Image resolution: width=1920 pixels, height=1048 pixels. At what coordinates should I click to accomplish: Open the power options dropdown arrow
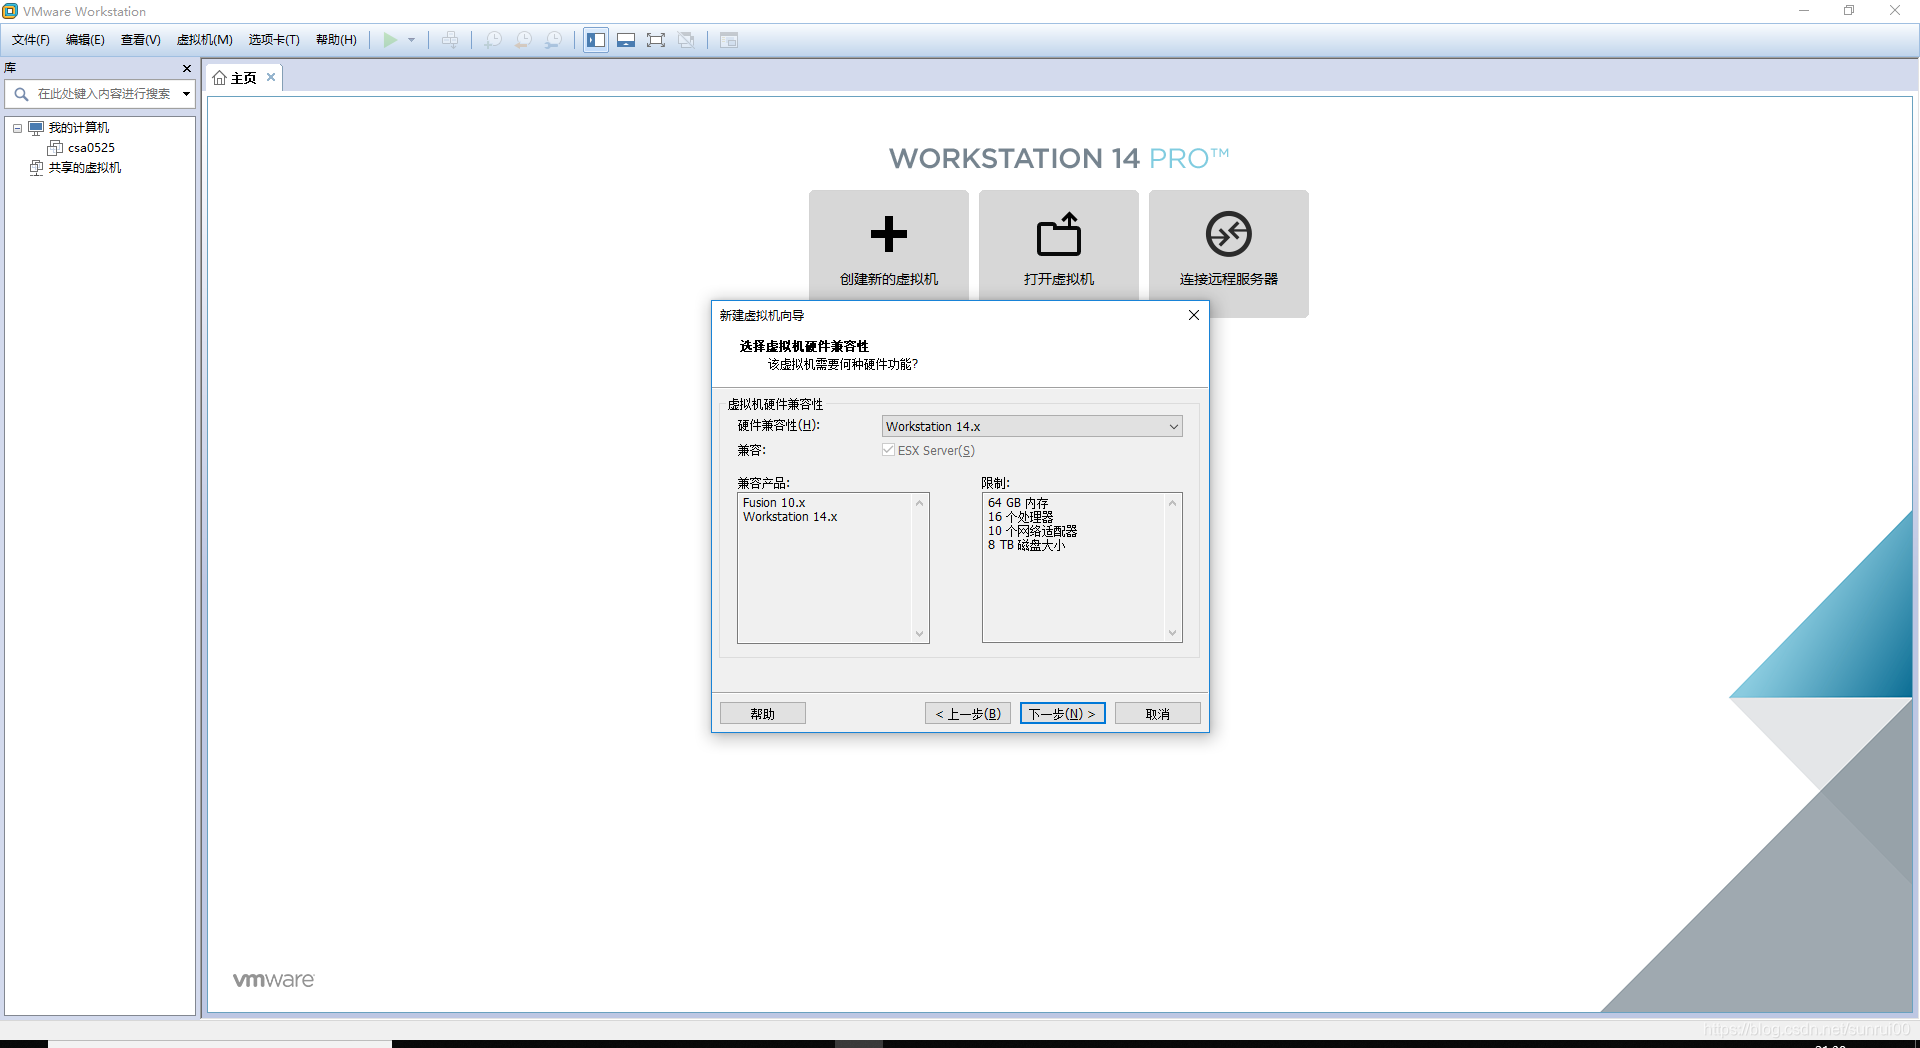411,40
